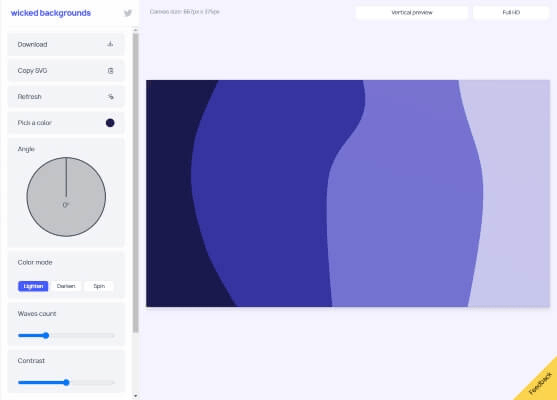Screen dimensions: 557x400
Task: Select the Lighten color mode
Action: pyautogui.click(x=33, y=286)
